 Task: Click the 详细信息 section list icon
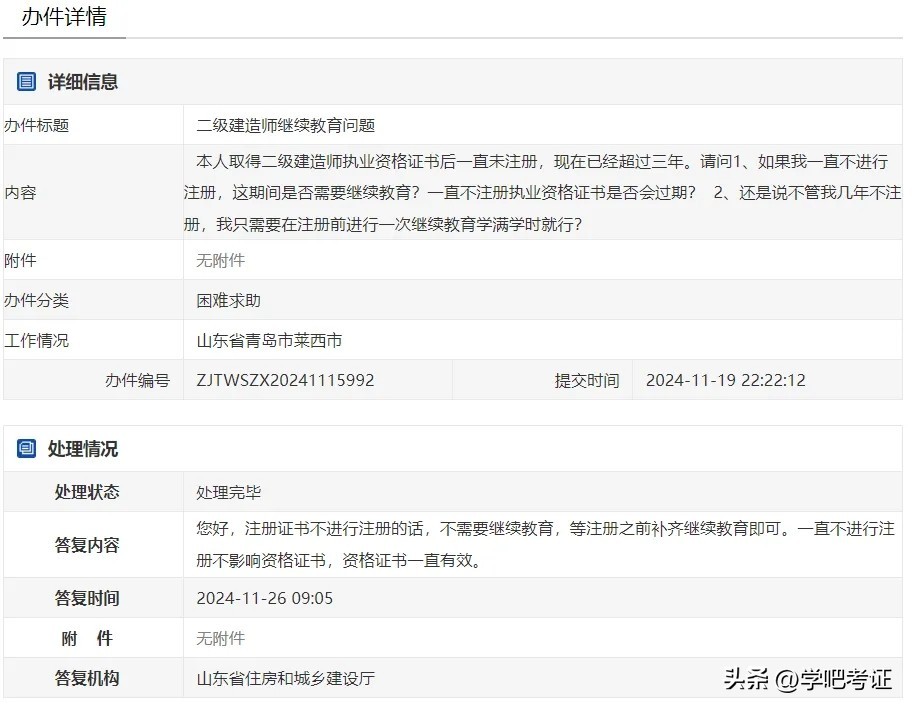[x=27, y=82]
